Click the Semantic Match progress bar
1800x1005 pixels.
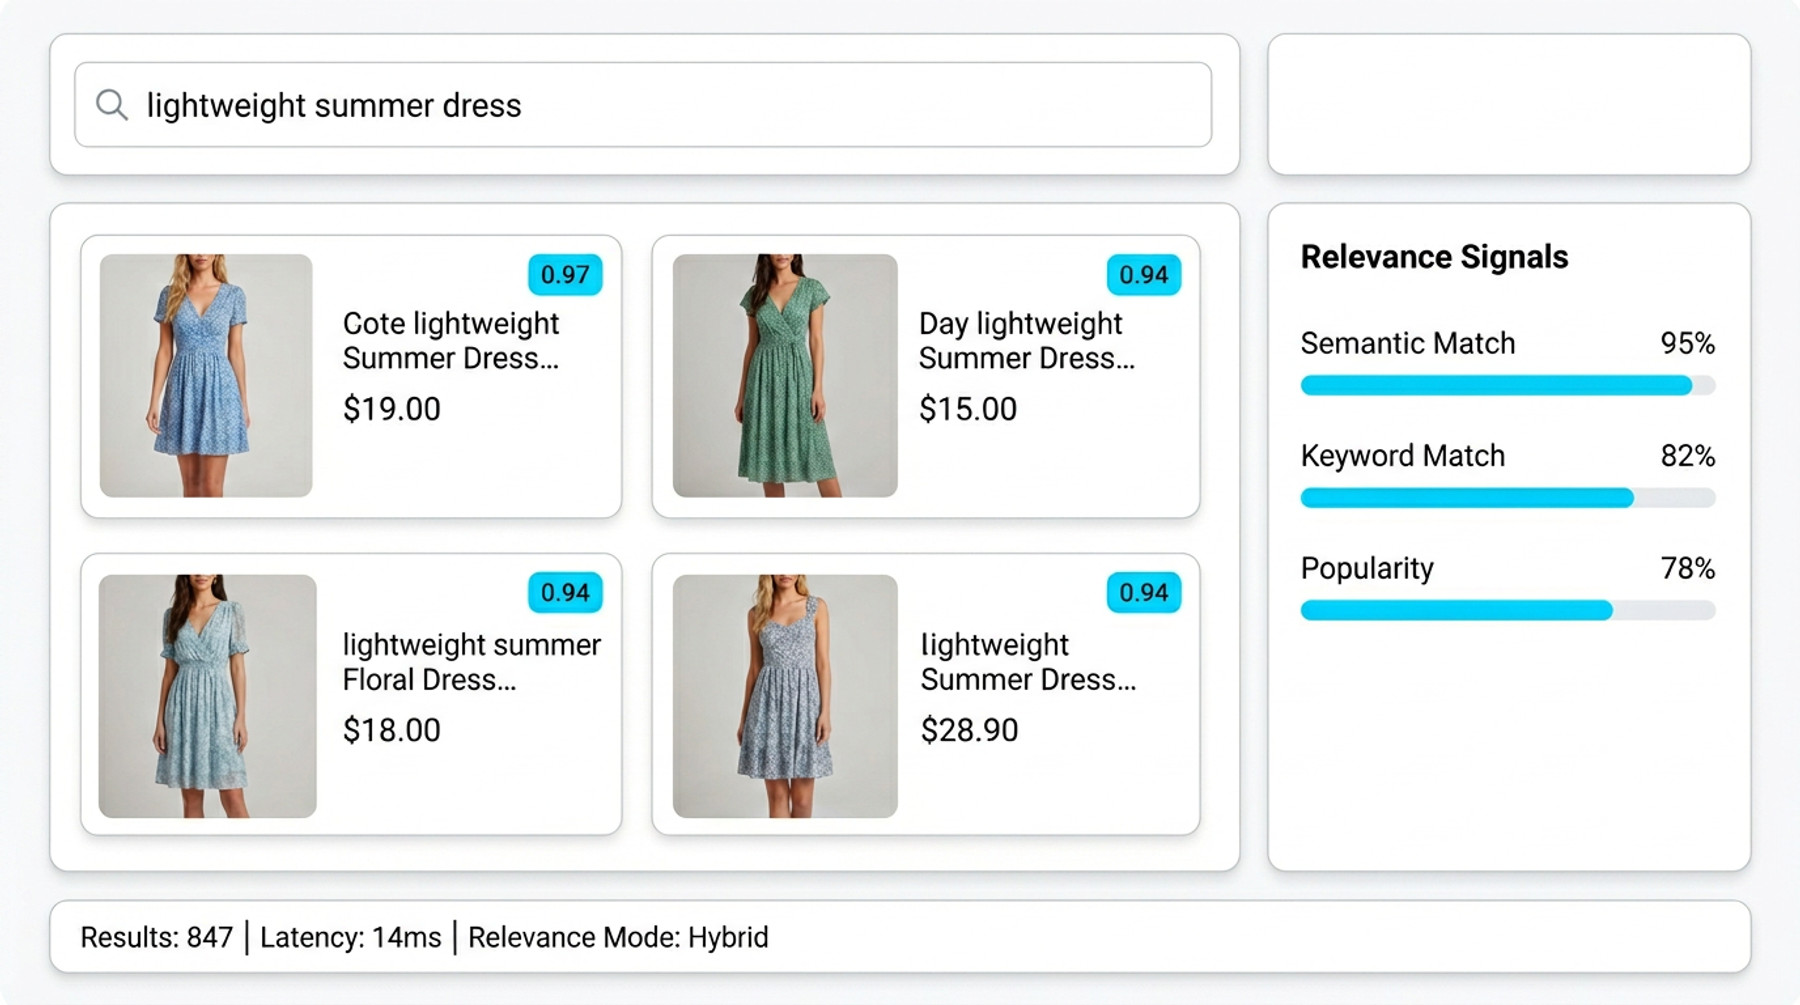(x=1507, y=385)
